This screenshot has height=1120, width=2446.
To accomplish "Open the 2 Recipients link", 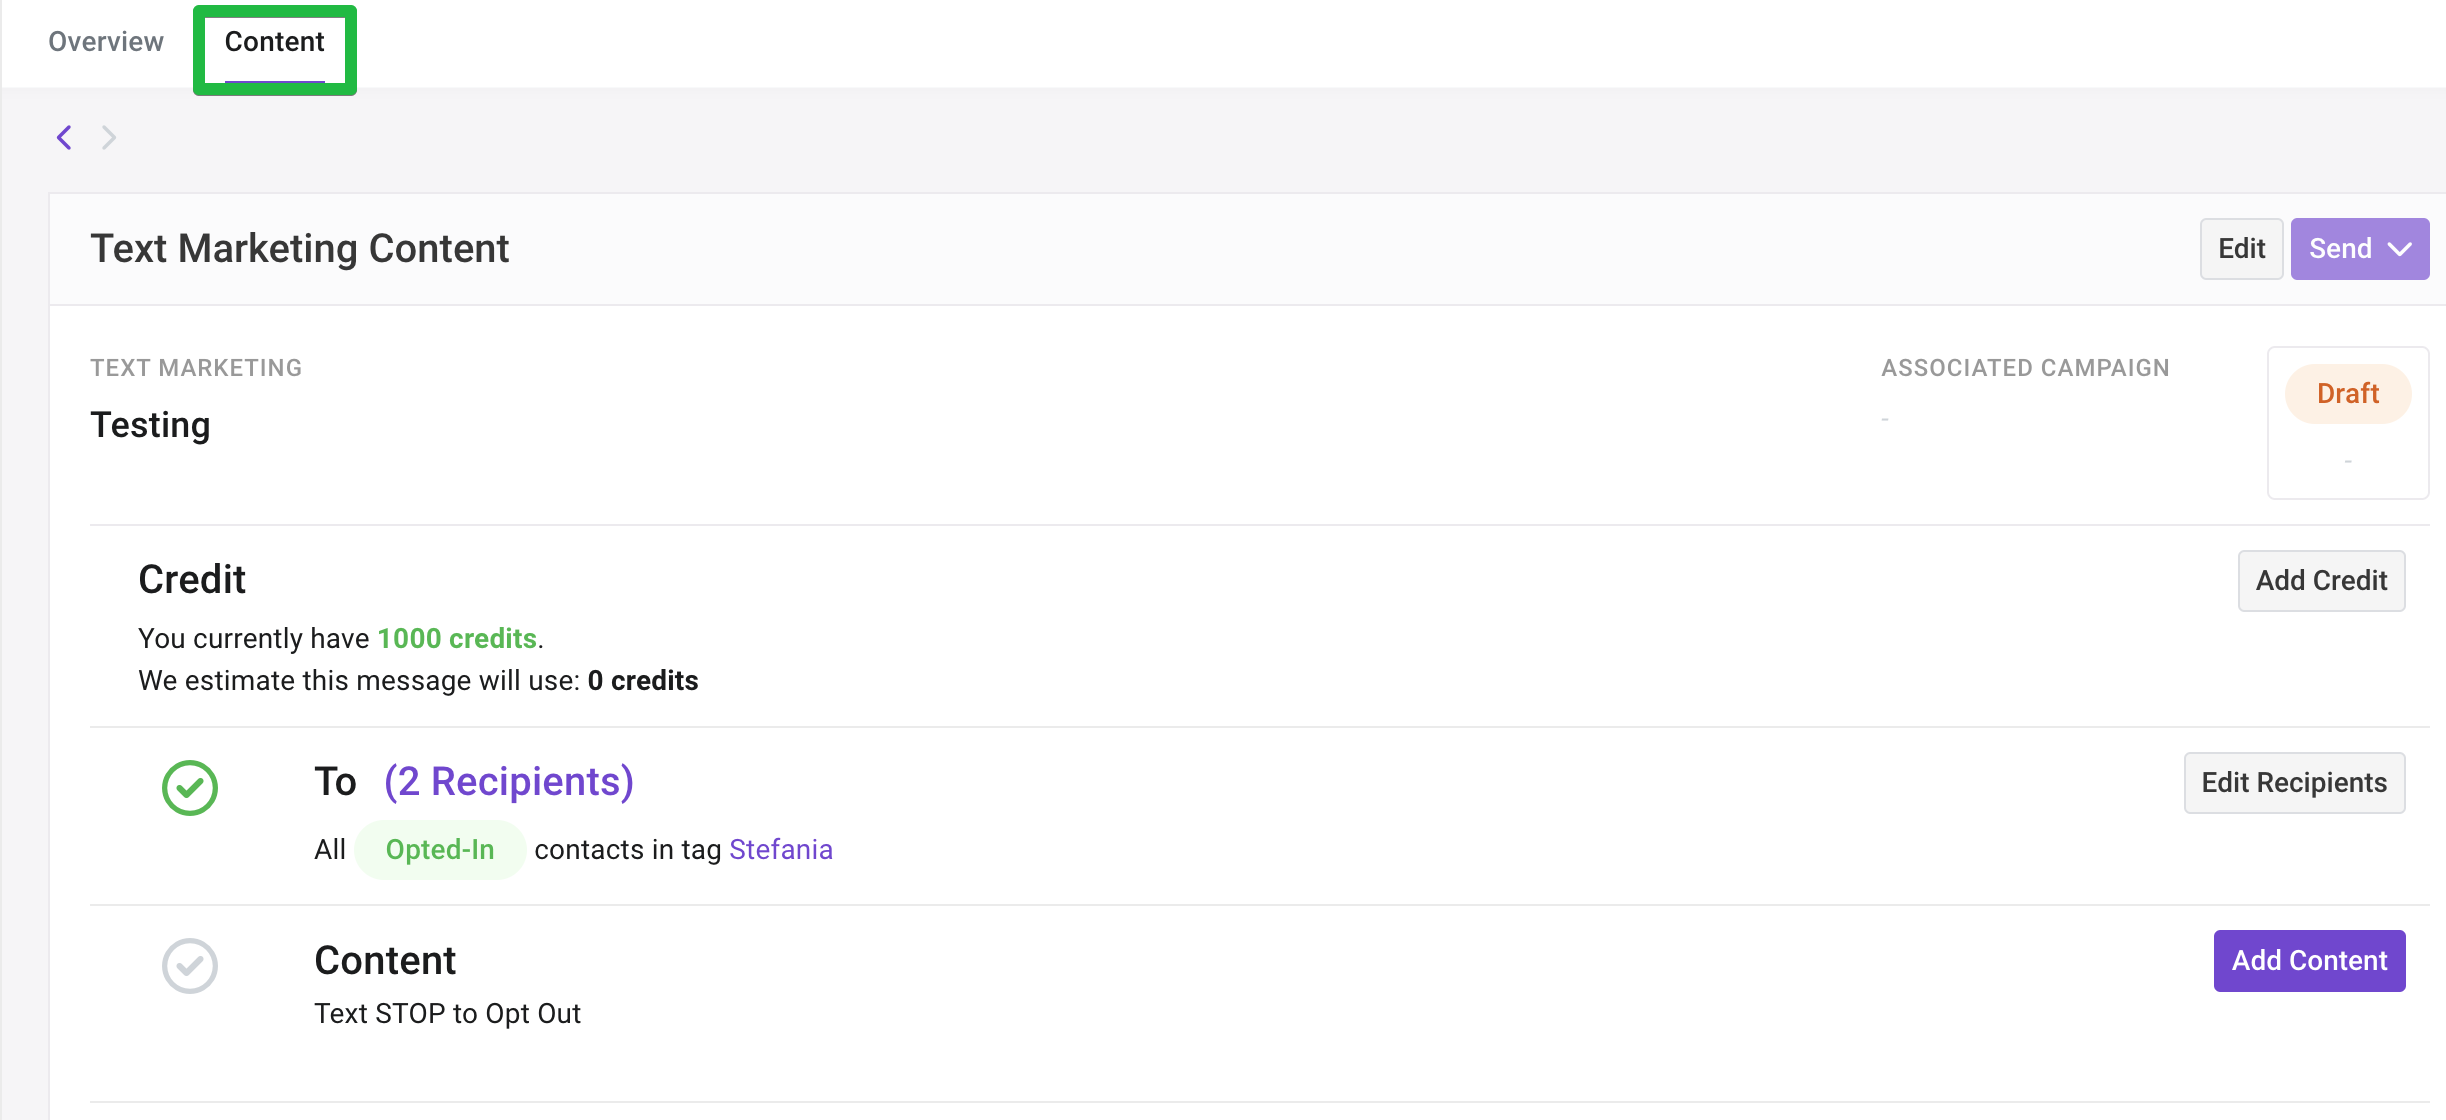I will tap(509, 782).
